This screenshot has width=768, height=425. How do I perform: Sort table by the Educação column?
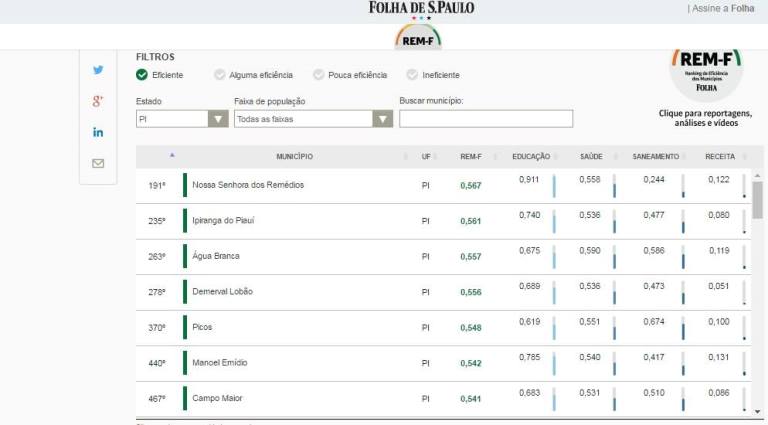click(531, 157)
